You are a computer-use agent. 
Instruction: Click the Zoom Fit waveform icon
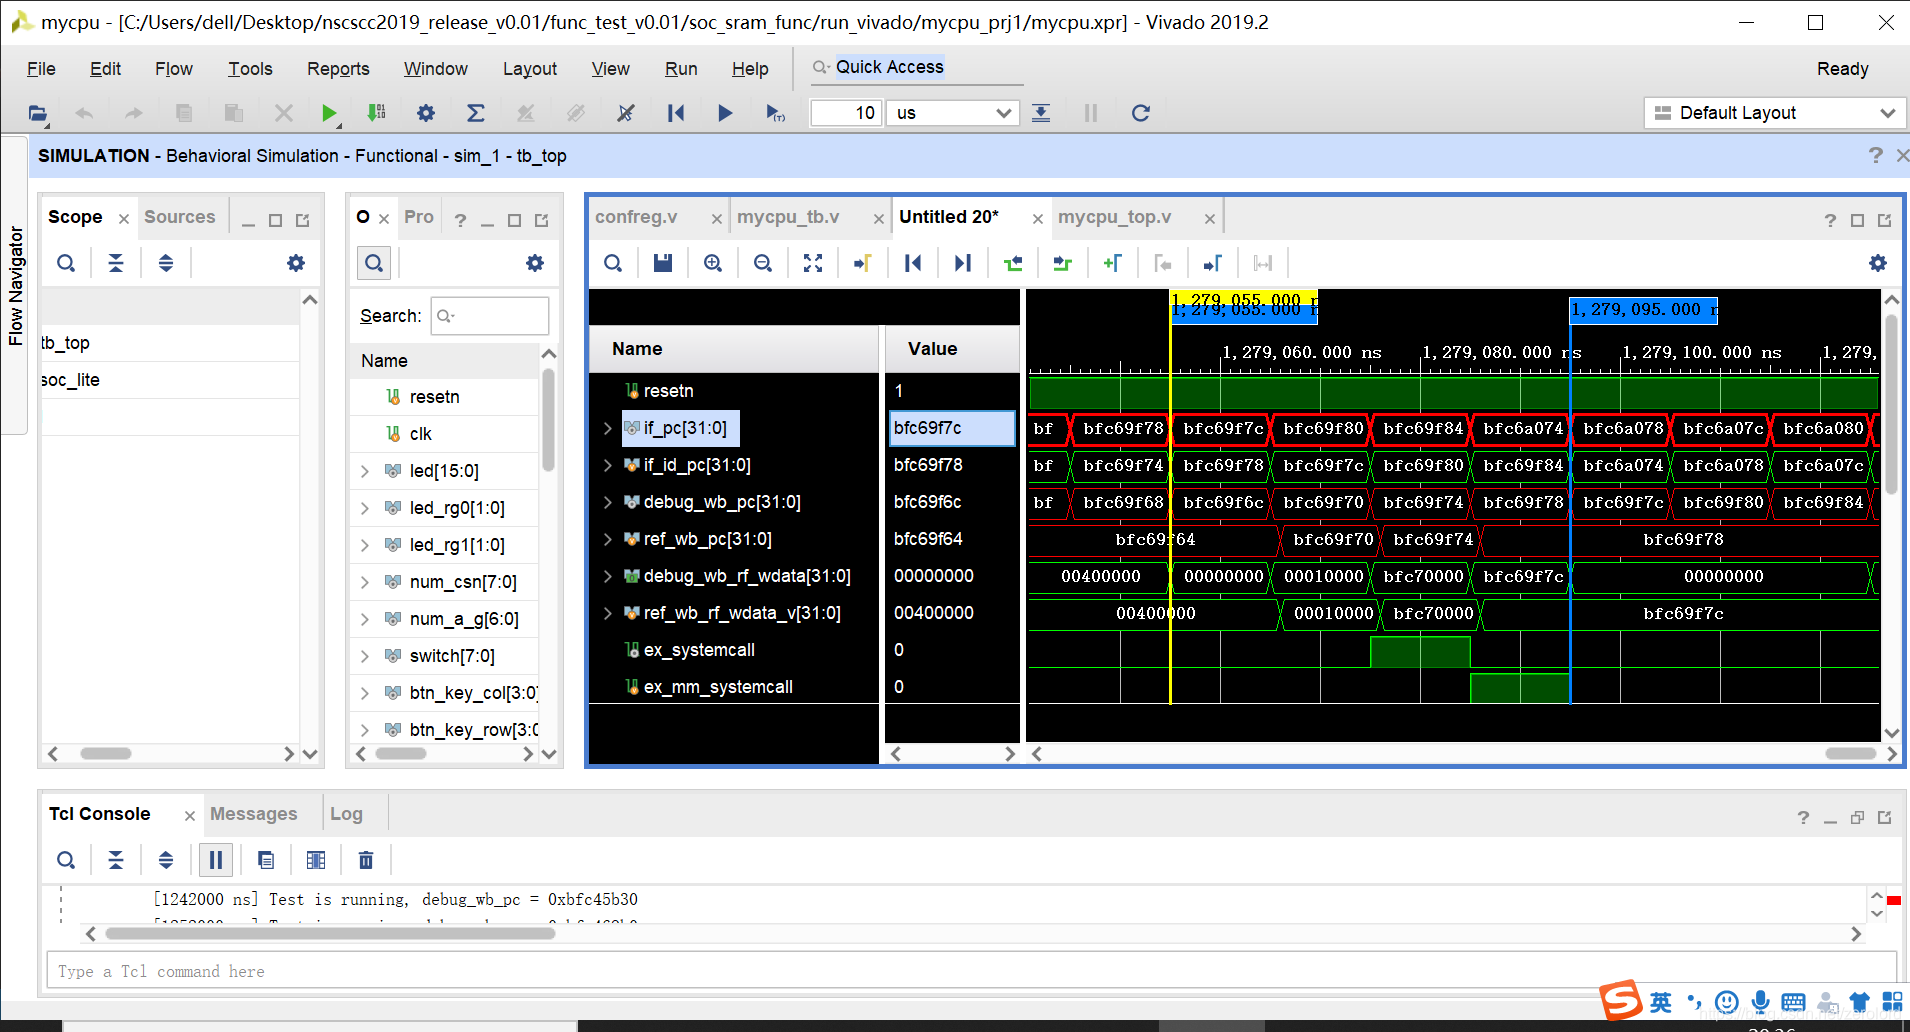pyautogui.click(x=813, y=263)
